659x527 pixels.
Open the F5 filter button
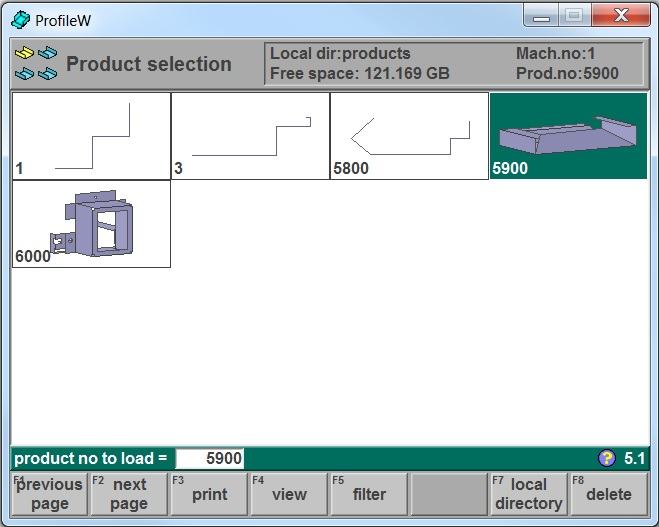point(369,494)
